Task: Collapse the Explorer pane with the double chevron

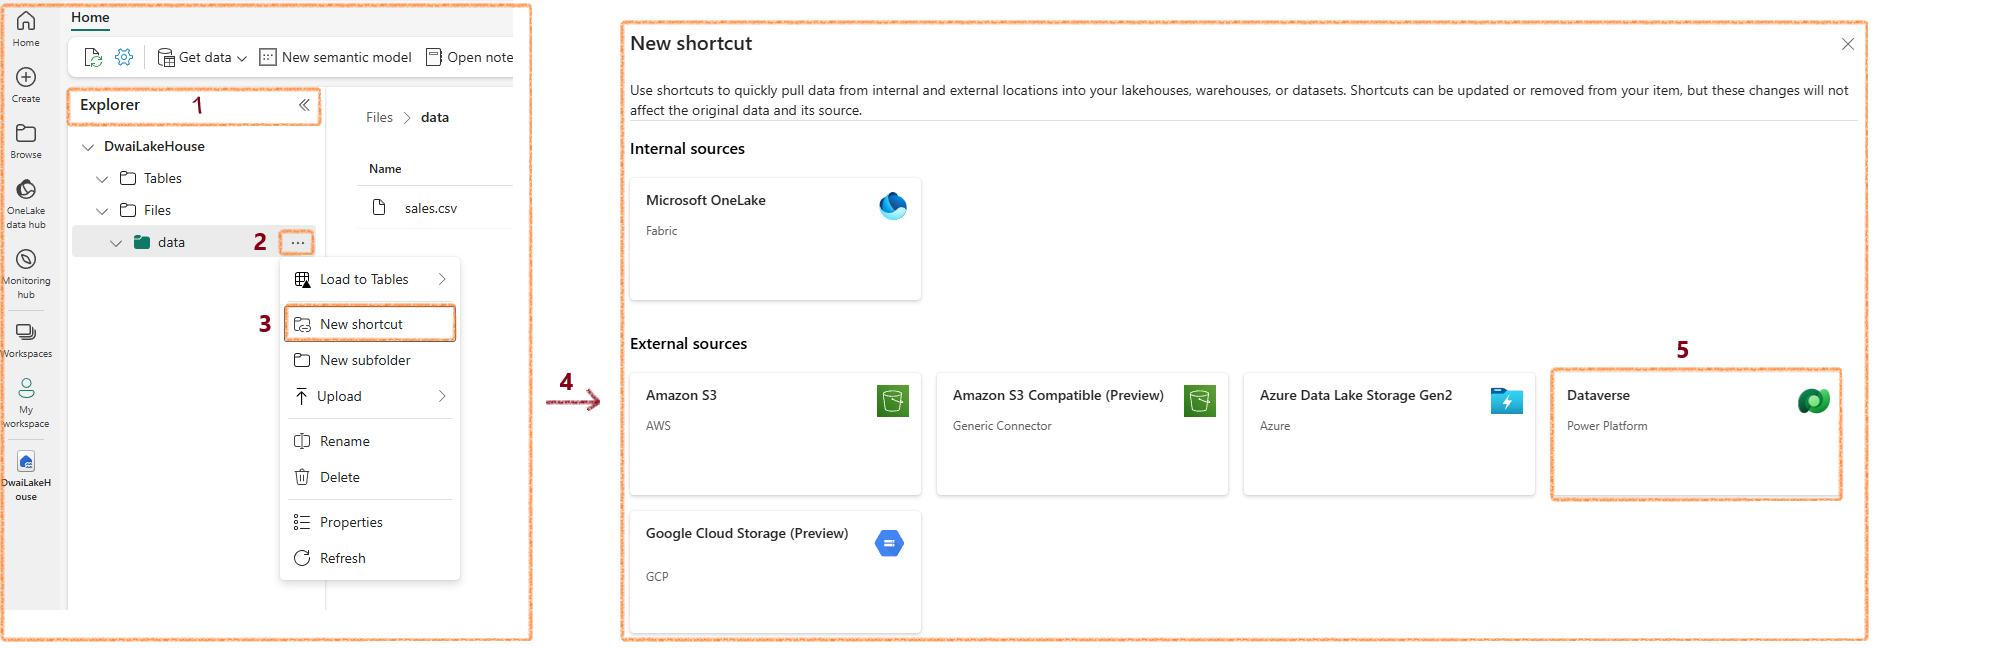Action: click(x=304, y=105)
